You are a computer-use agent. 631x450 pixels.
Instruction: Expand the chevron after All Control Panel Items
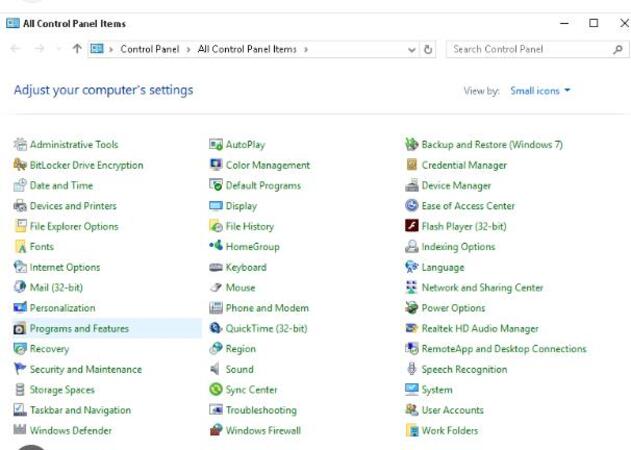pyautogui.click(x=306, y=50)
